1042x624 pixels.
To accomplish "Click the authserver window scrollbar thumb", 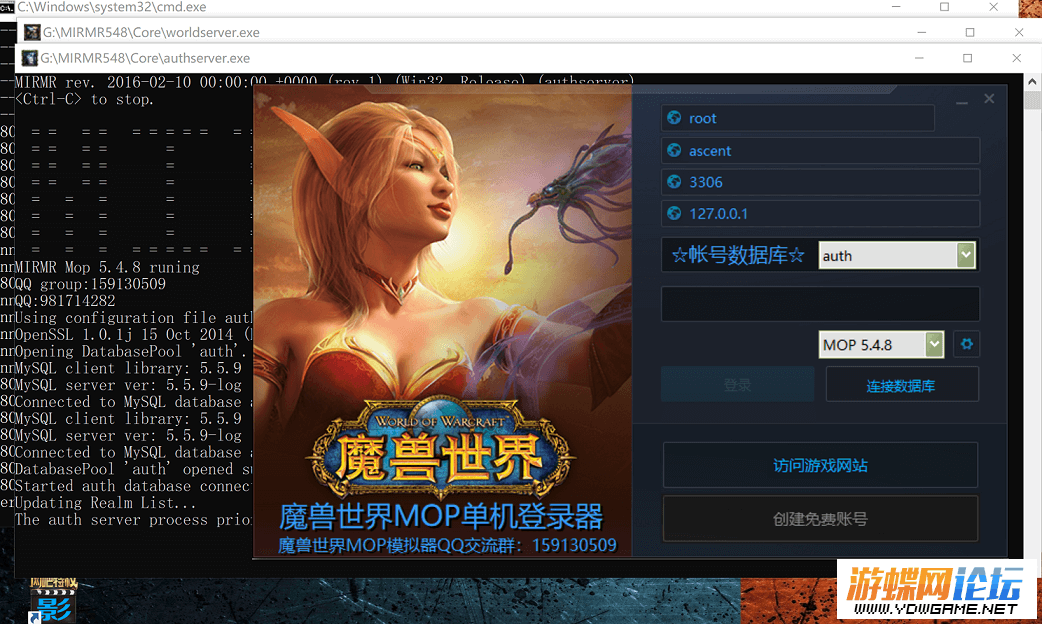I will coord(1032,100).
